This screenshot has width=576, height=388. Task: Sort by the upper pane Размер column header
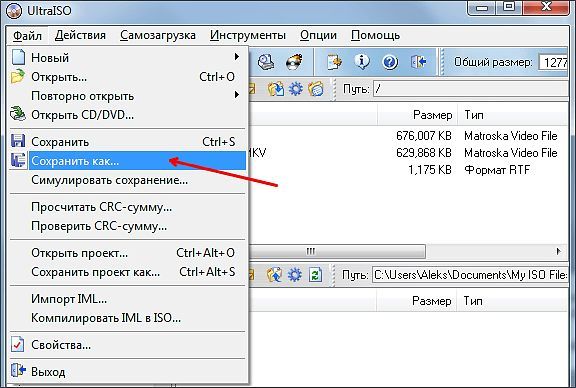tap(418, 115)
